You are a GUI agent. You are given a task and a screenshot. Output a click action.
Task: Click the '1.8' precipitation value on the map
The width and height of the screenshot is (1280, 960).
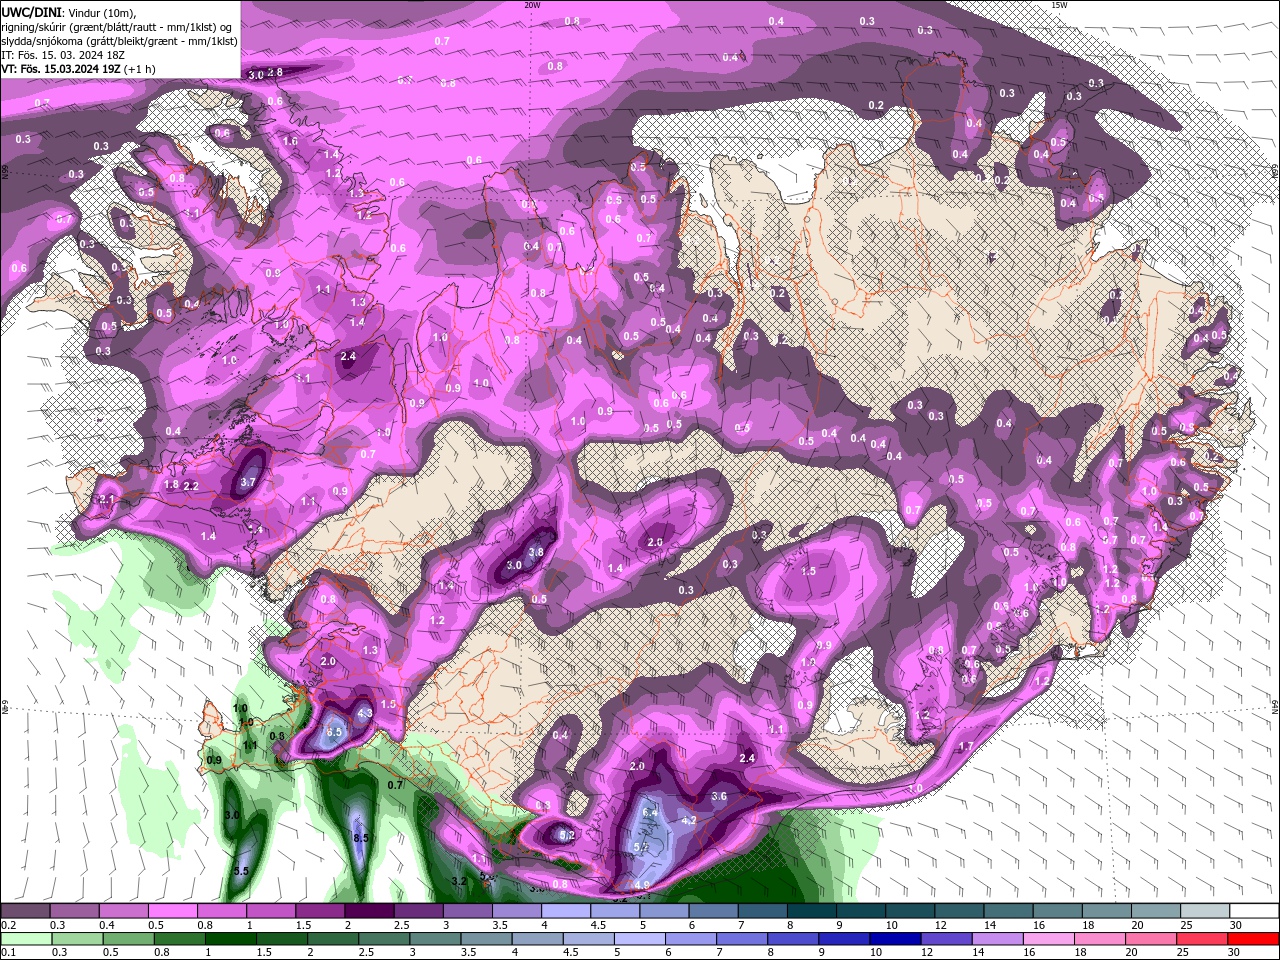point(171,485)
